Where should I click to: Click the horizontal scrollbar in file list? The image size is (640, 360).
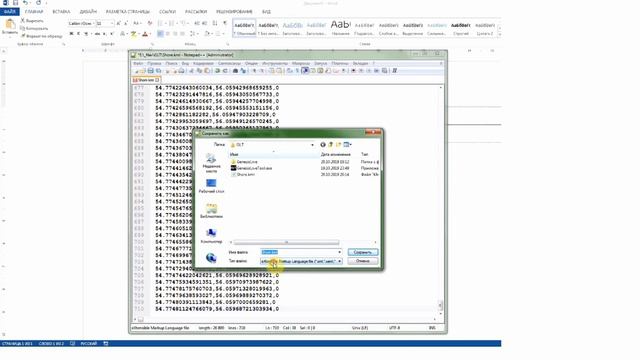[286, 242]
